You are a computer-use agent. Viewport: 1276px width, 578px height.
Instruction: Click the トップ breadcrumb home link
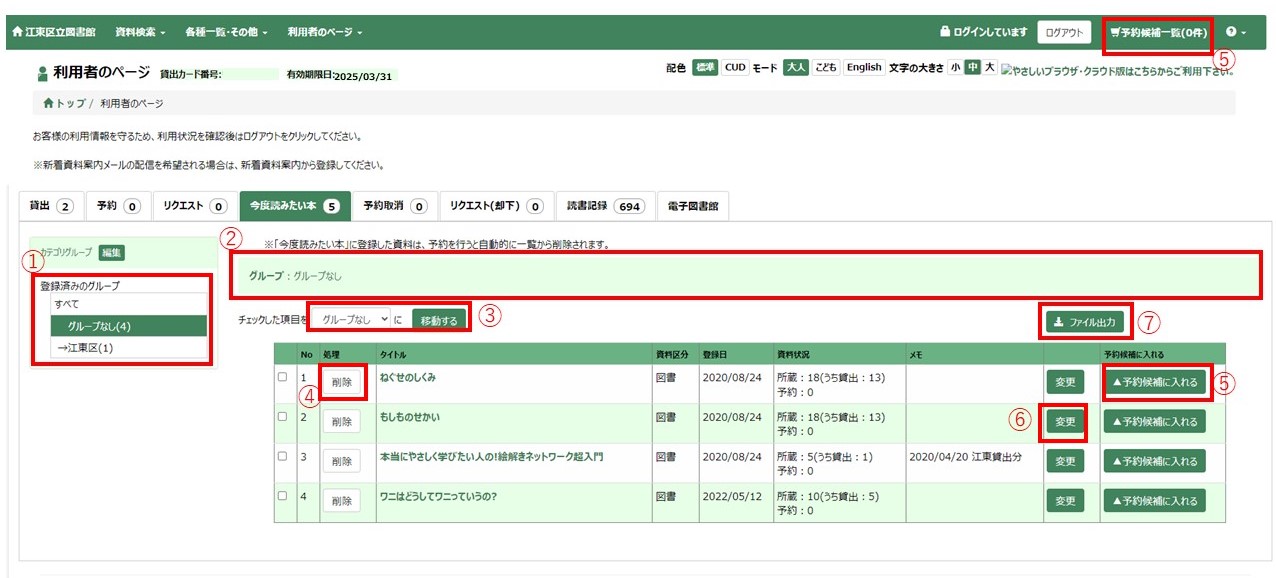[64, 103]
